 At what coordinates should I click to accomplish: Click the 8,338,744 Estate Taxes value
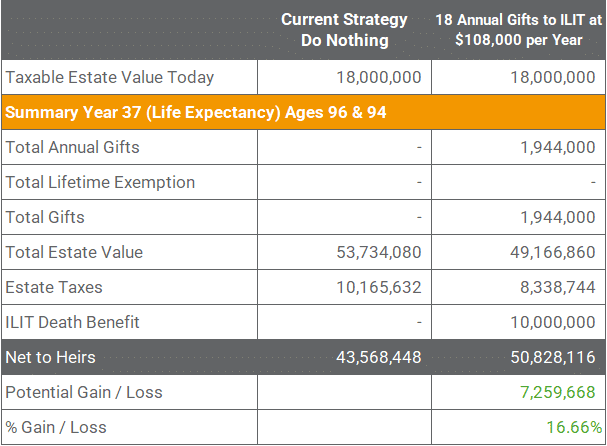tap(557, 287)
